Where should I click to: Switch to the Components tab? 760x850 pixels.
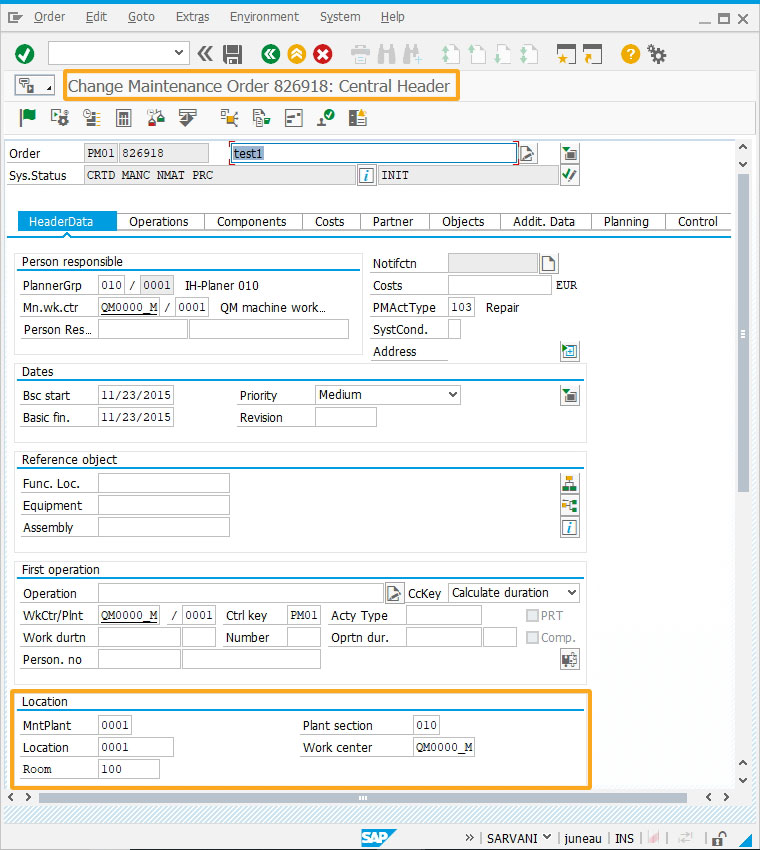[252, 222]
